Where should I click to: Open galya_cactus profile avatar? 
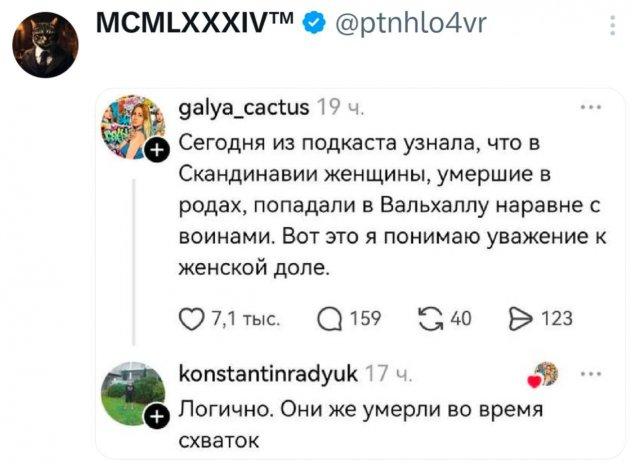point(135,123)
